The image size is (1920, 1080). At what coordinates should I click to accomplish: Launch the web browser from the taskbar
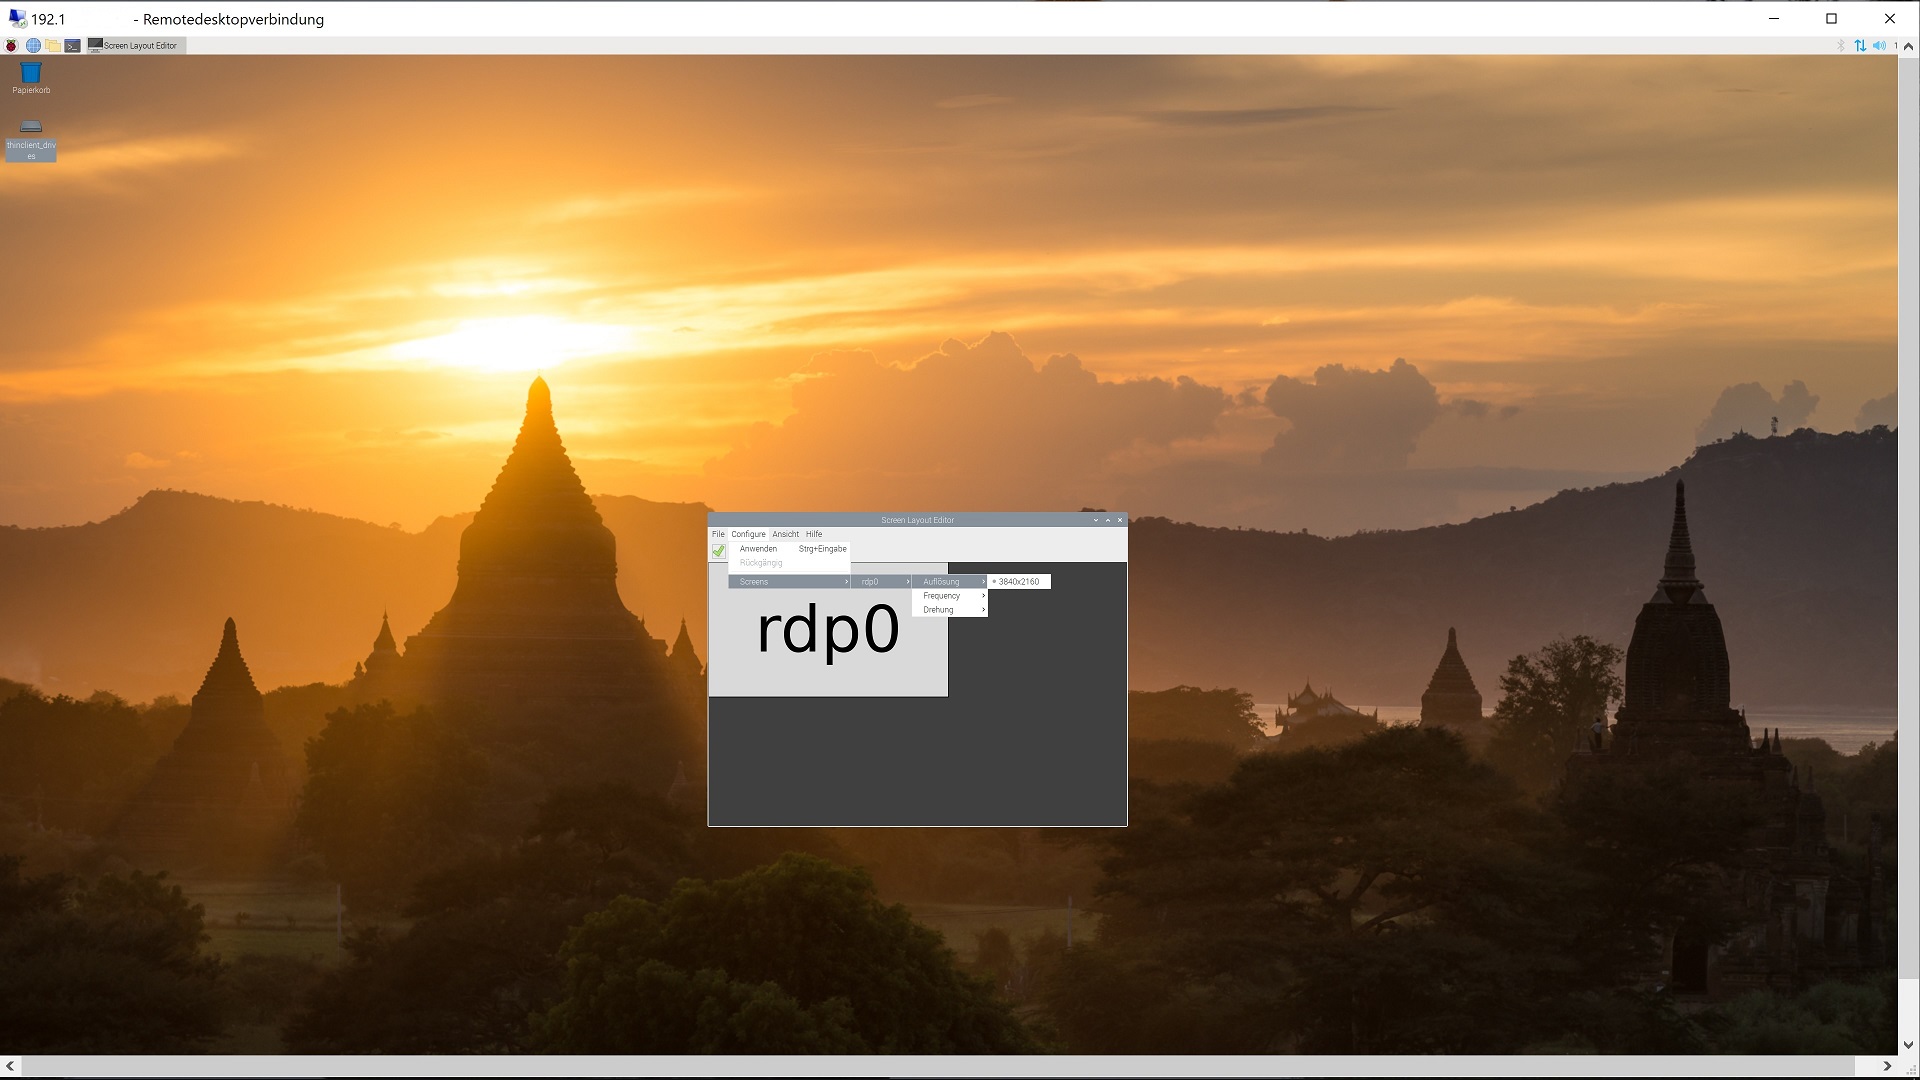pos(33,45)
